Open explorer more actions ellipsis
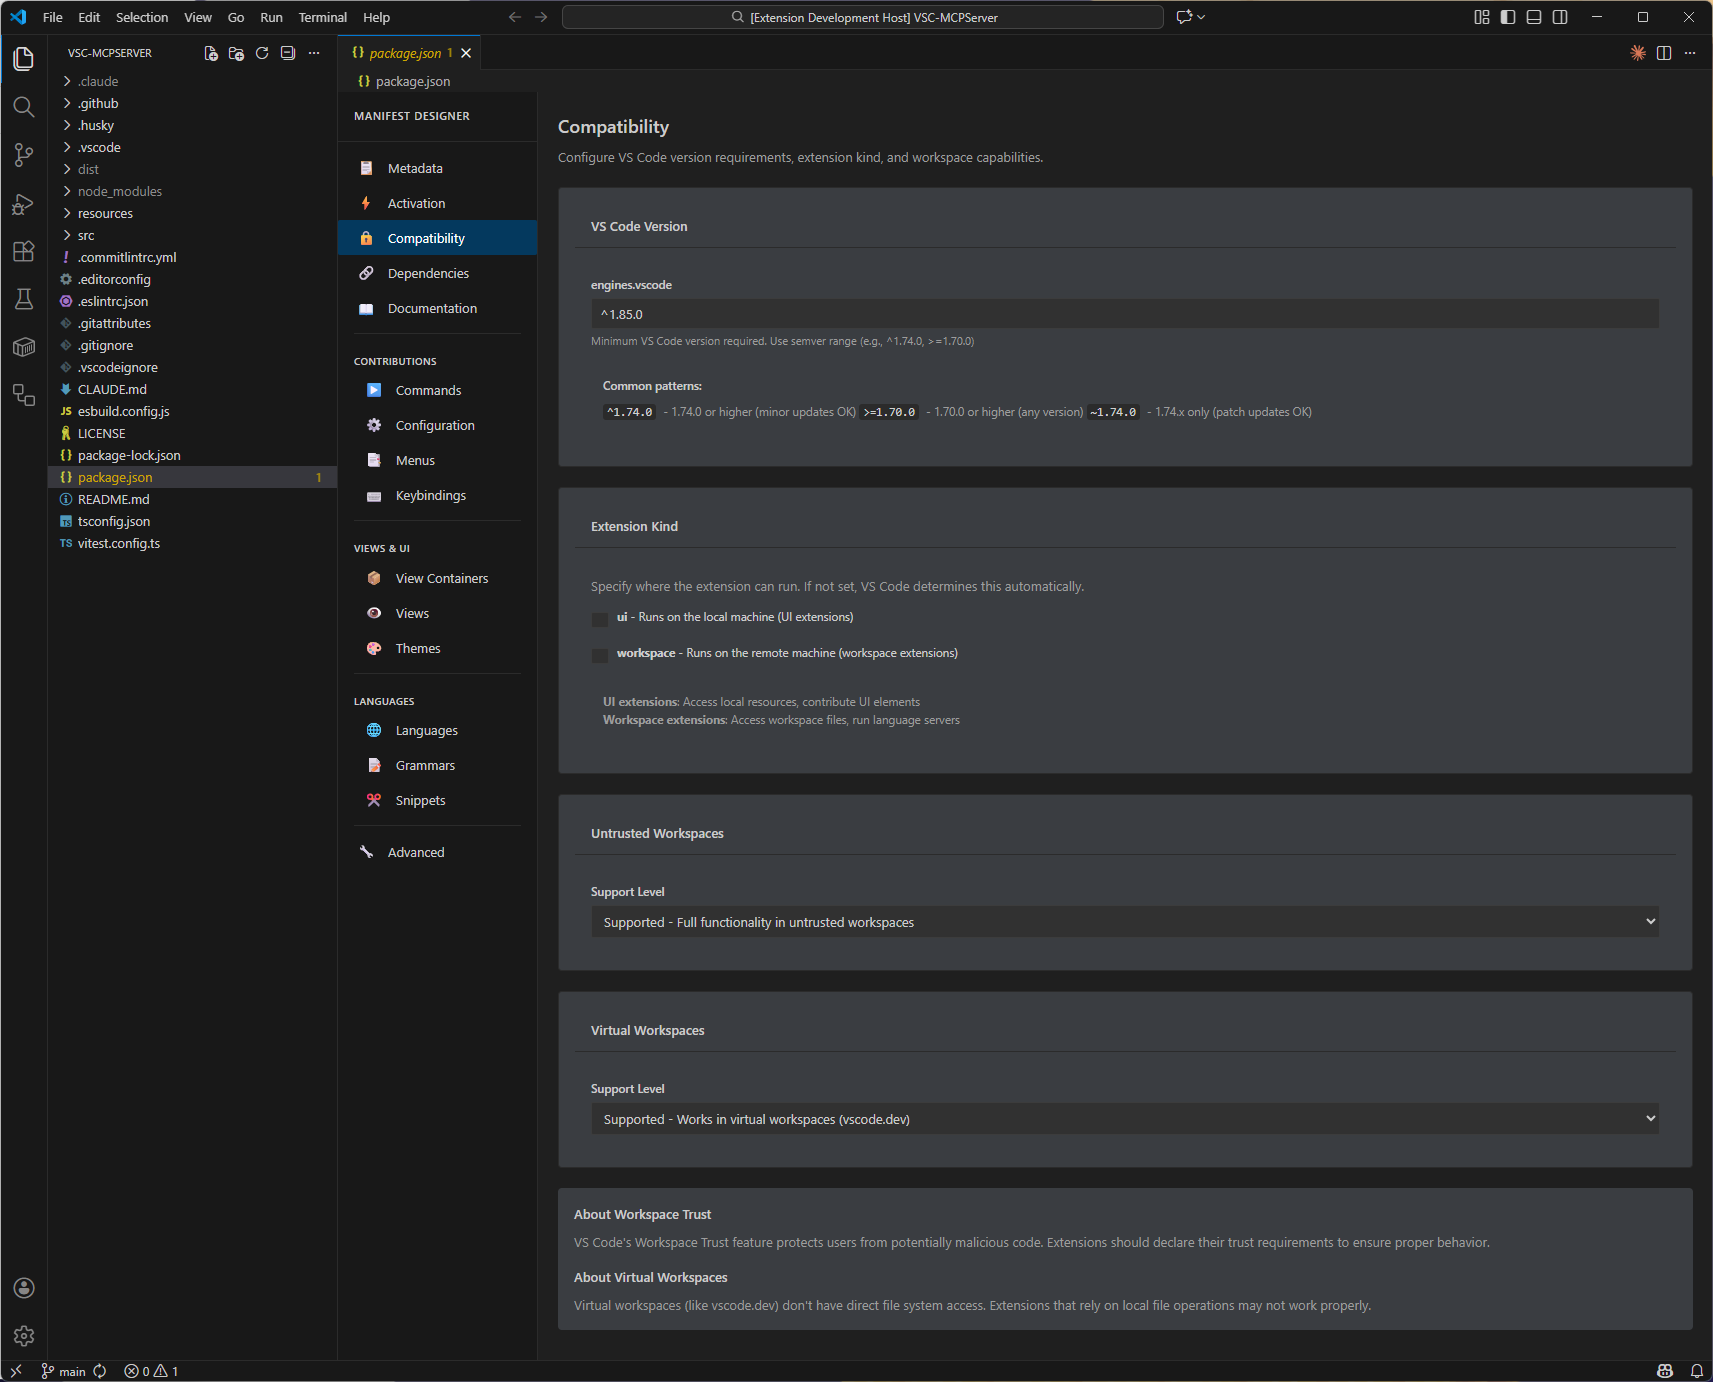 (314, 53)
